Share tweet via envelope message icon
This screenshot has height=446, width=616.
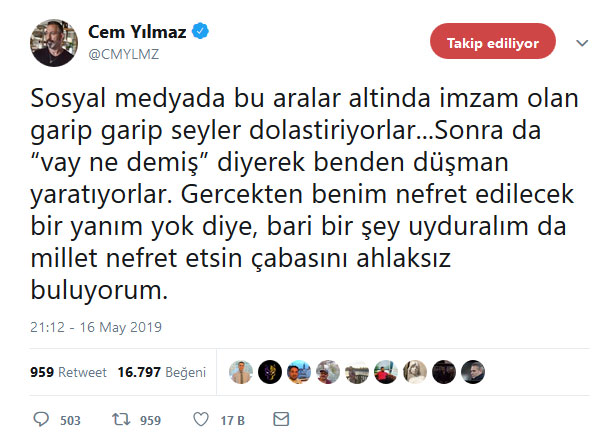pyautogui.click(x=281, y=419)
